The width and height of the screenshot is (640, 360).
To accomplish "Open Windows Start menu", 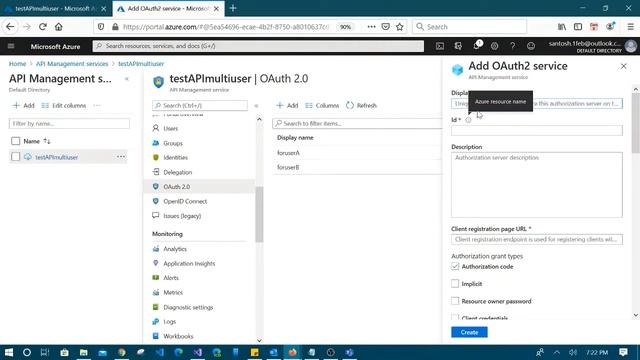I will pos(9,352).
